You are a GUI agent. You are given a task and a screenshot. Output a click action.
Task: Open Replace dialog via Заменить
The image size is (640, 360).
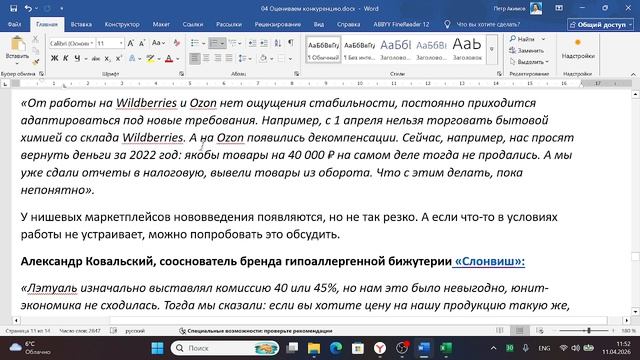tap(526, 50)
